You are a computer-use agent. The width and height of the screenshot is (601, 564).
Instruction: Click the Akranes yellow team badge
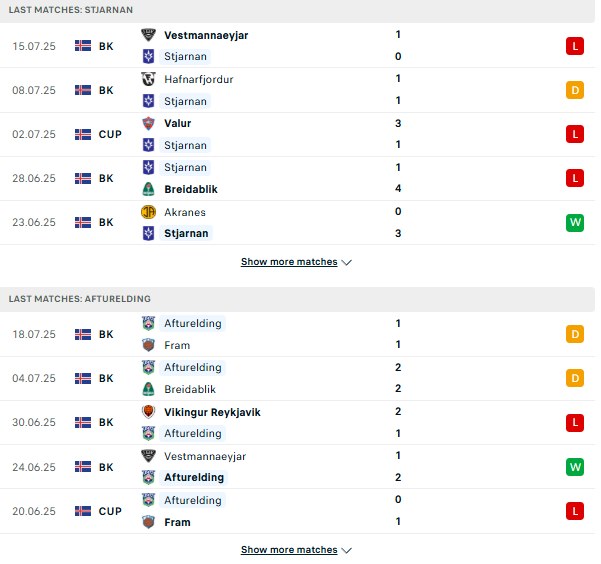point(148,212)
